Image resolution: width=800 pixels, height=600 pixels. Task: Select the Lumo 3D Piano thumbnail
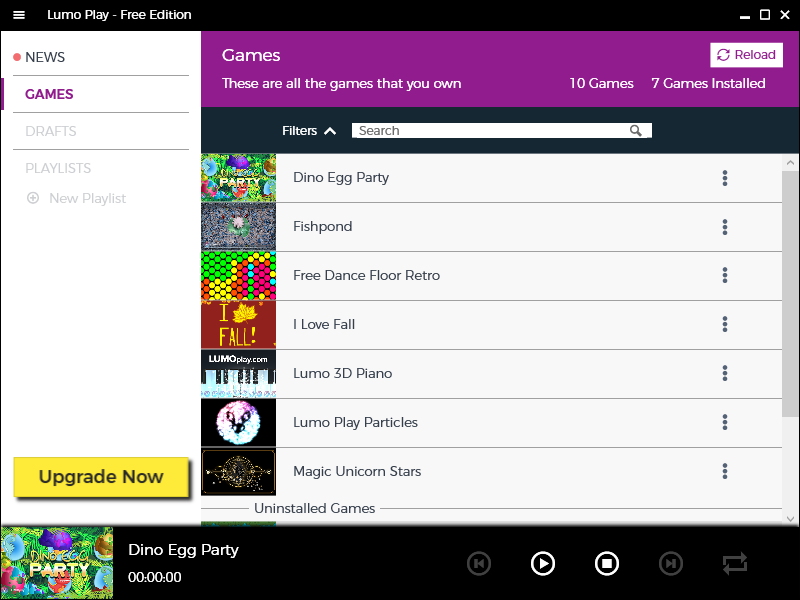(x=238, y=373)
